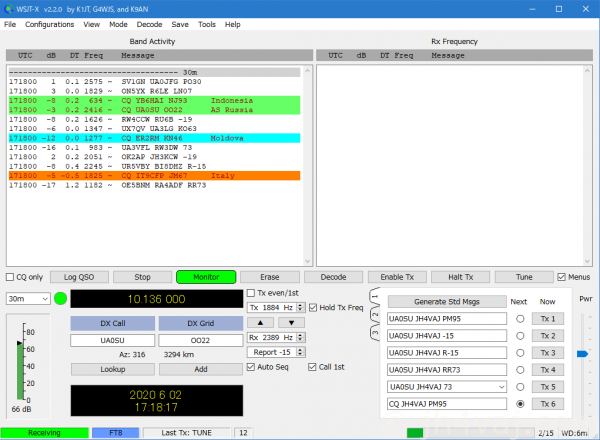Open the Decode menu
The width and height of the screenshot is (600, 440).
tap(149, 23)
